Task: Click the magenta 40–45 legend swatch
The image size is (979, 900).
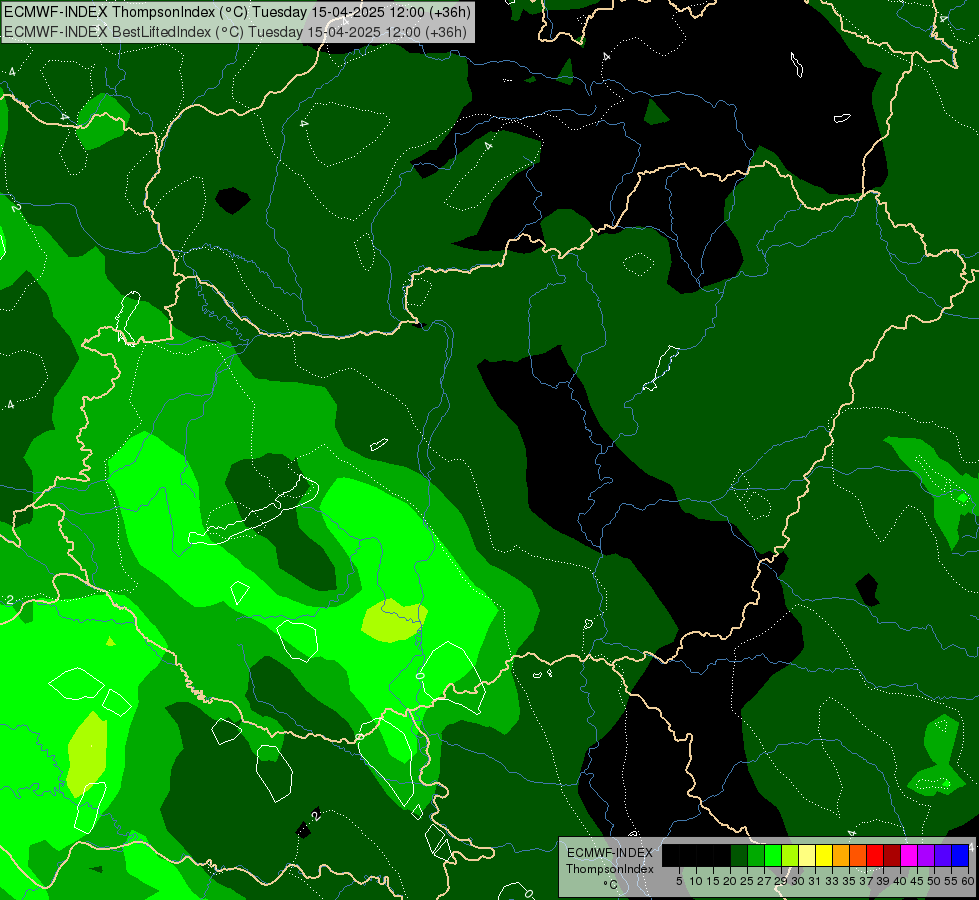Action: click(909, 855)
